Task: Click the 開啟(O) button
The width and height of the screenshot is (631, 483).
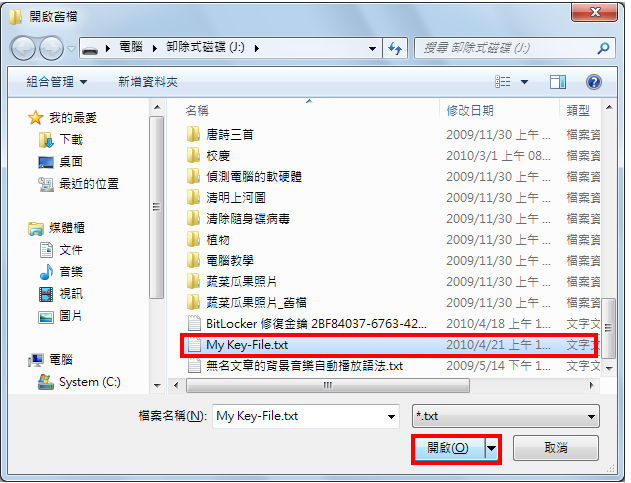Action: click(x=449, y=448)
